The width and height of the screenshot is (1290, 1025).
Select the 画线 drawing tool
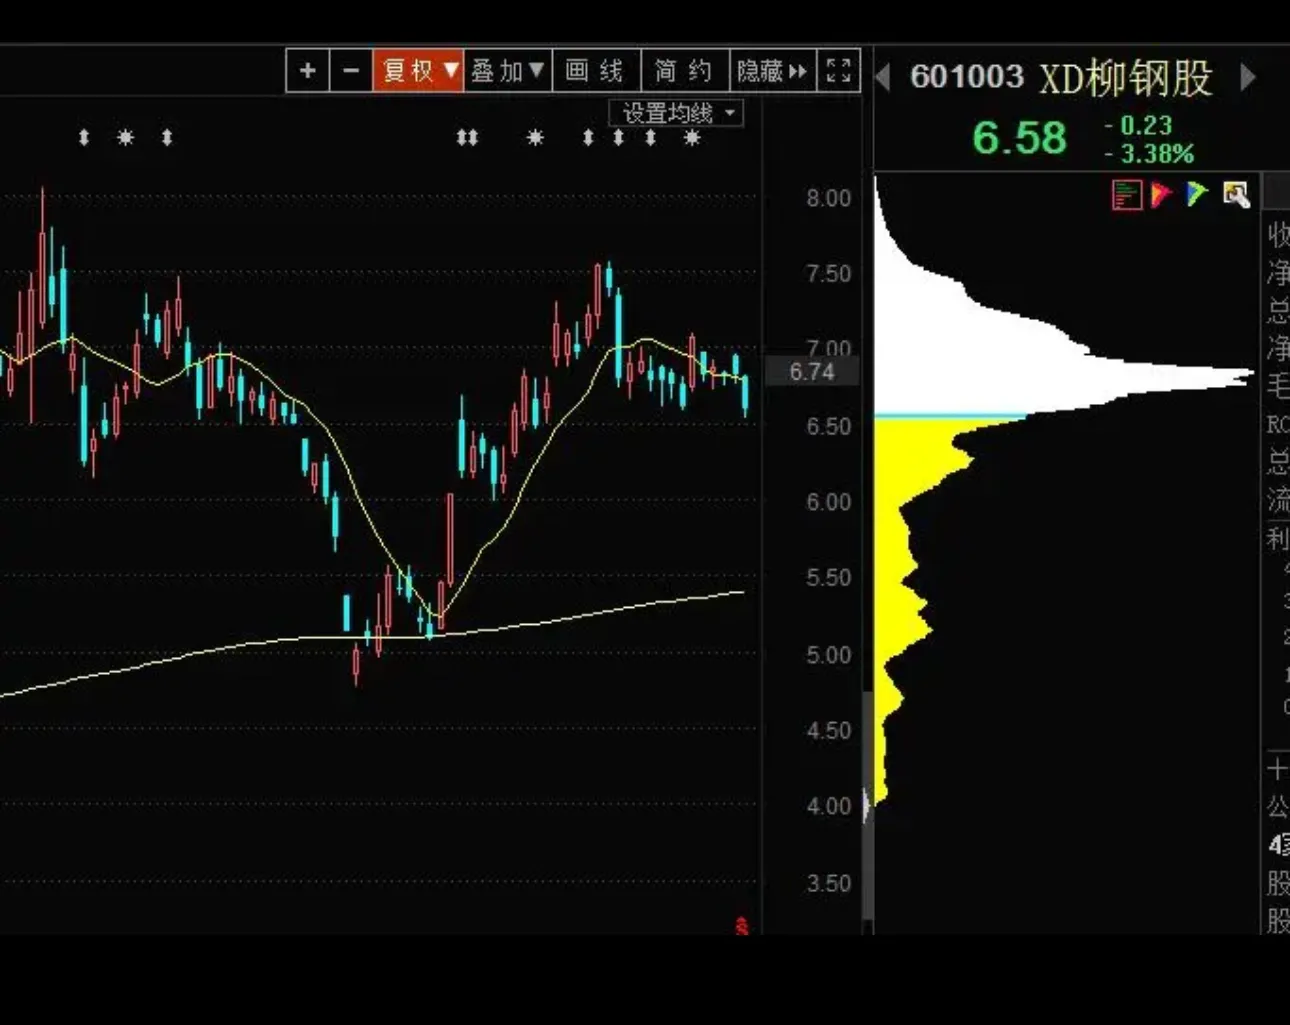[595, 71]
